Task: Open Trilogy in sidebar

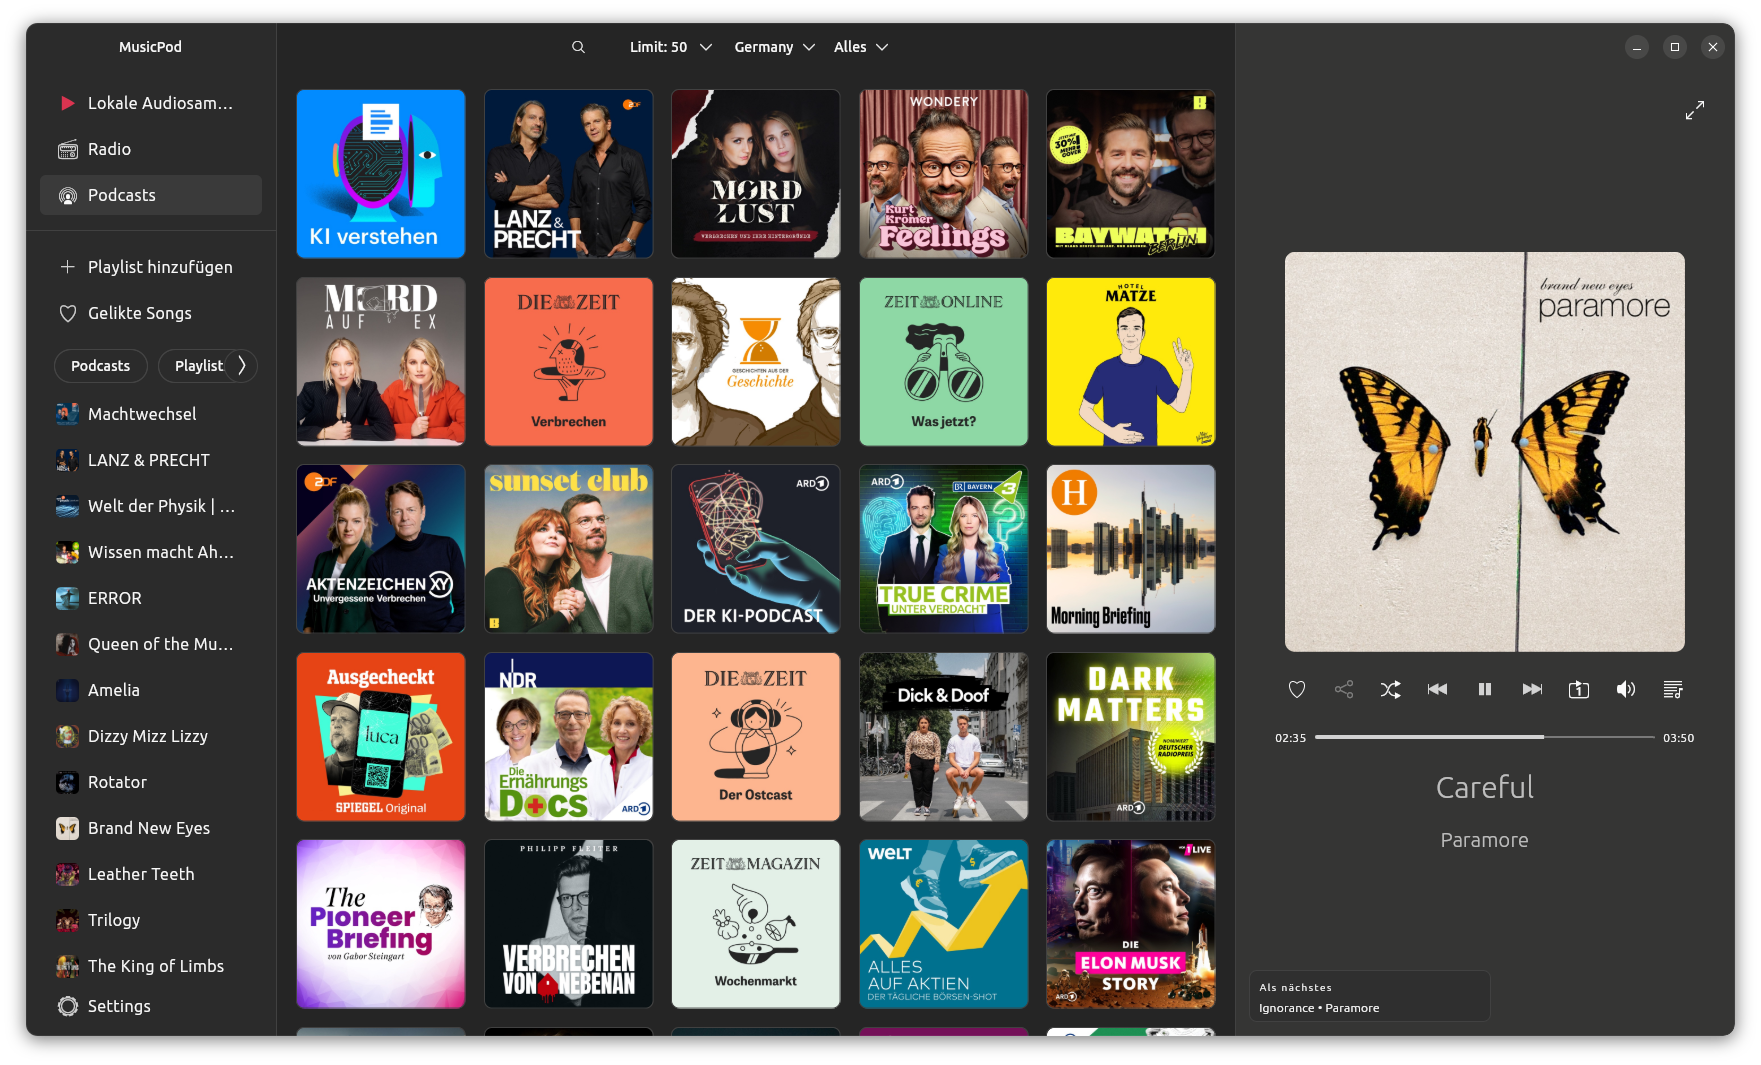Action: click(x=151, y=920)
